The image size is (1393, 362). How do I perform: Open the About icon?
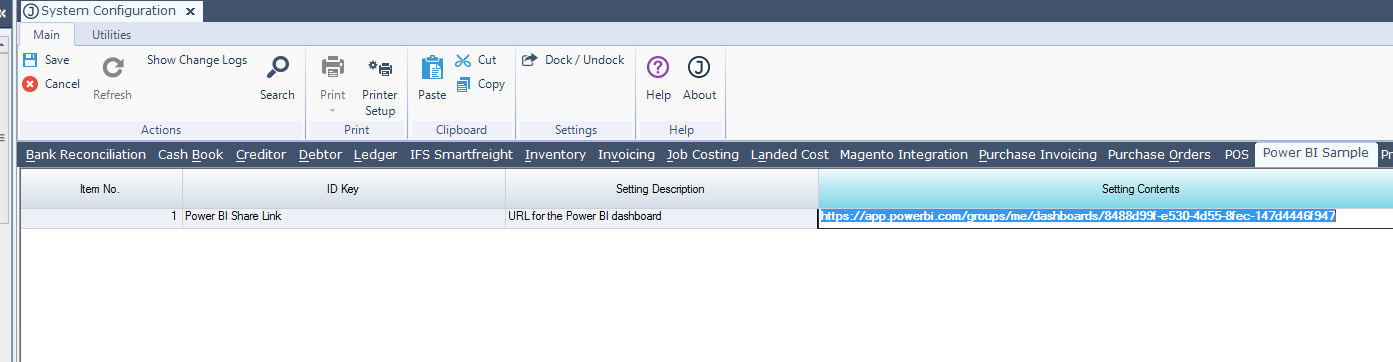click(x=699, y=67)
